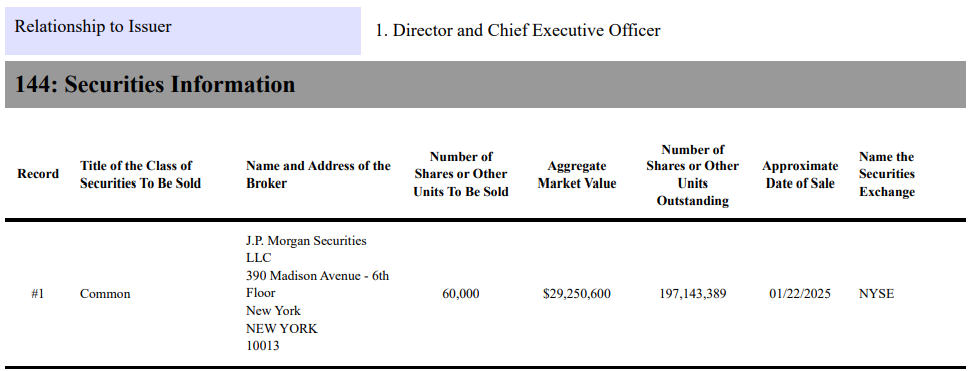Click the Relationship to Issuer label

pos(93,27)
